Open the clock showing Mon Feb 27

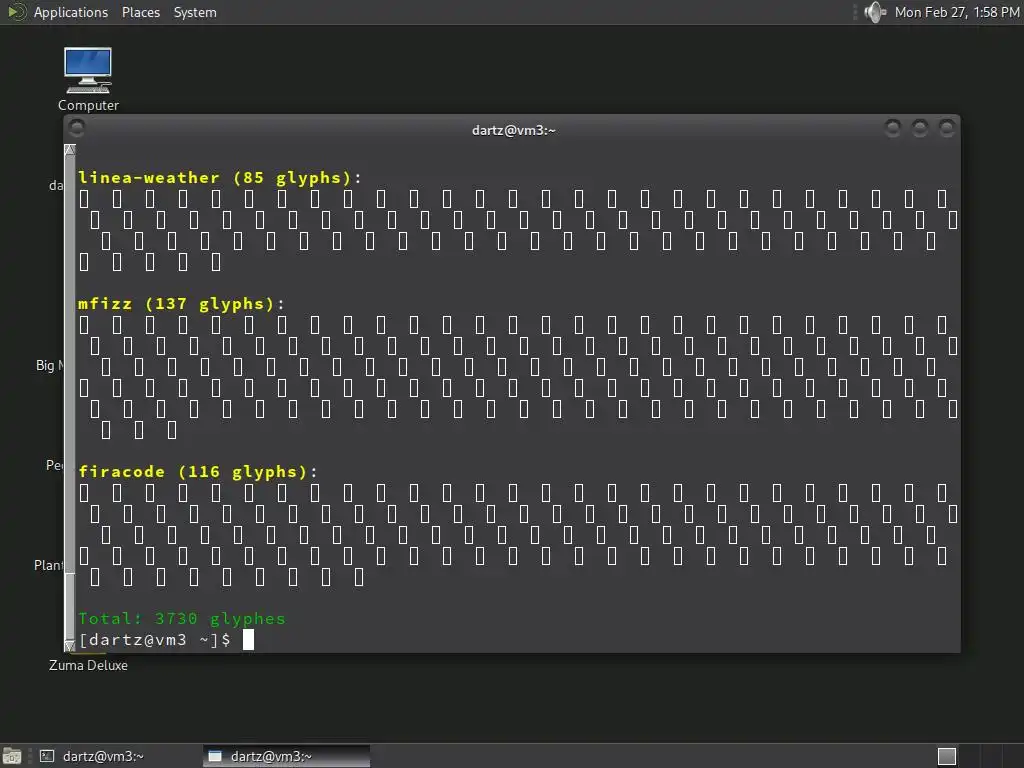click(957, 12)
